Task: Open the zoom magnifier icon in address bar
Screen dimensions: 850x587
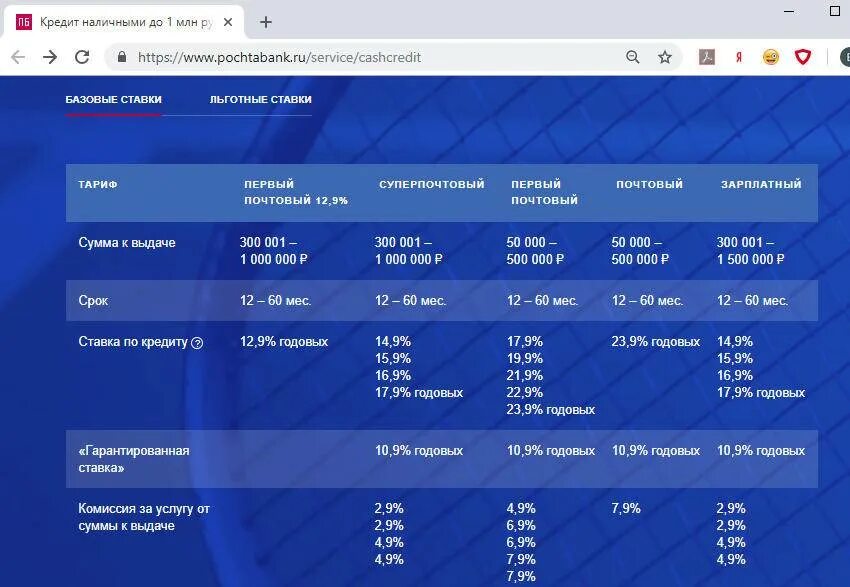Action: [632, 57]
